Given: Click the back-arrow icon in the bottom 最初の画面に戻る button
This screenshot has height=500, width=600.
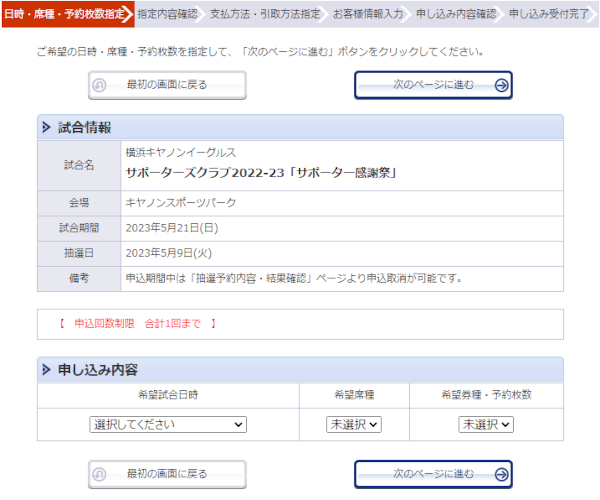Looking at the screenshot, I should click(99, 474).
